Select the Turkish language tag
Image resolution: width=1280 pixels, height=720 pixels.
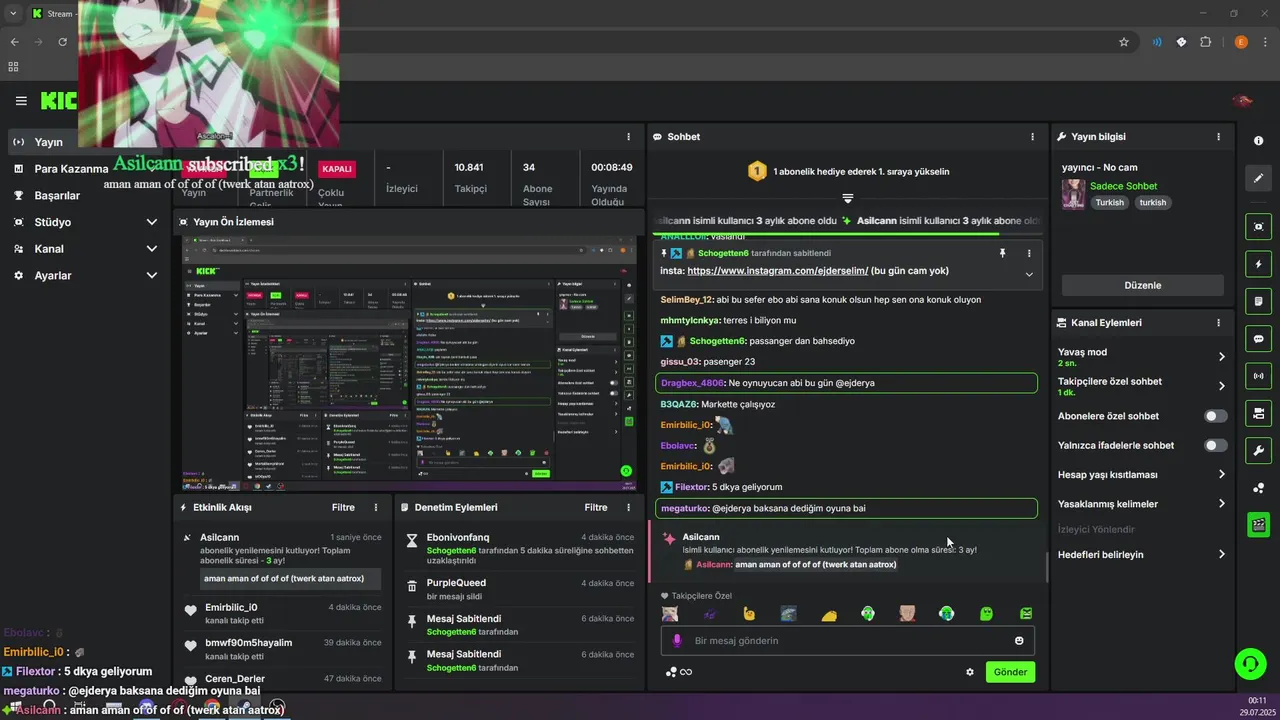1109,202
